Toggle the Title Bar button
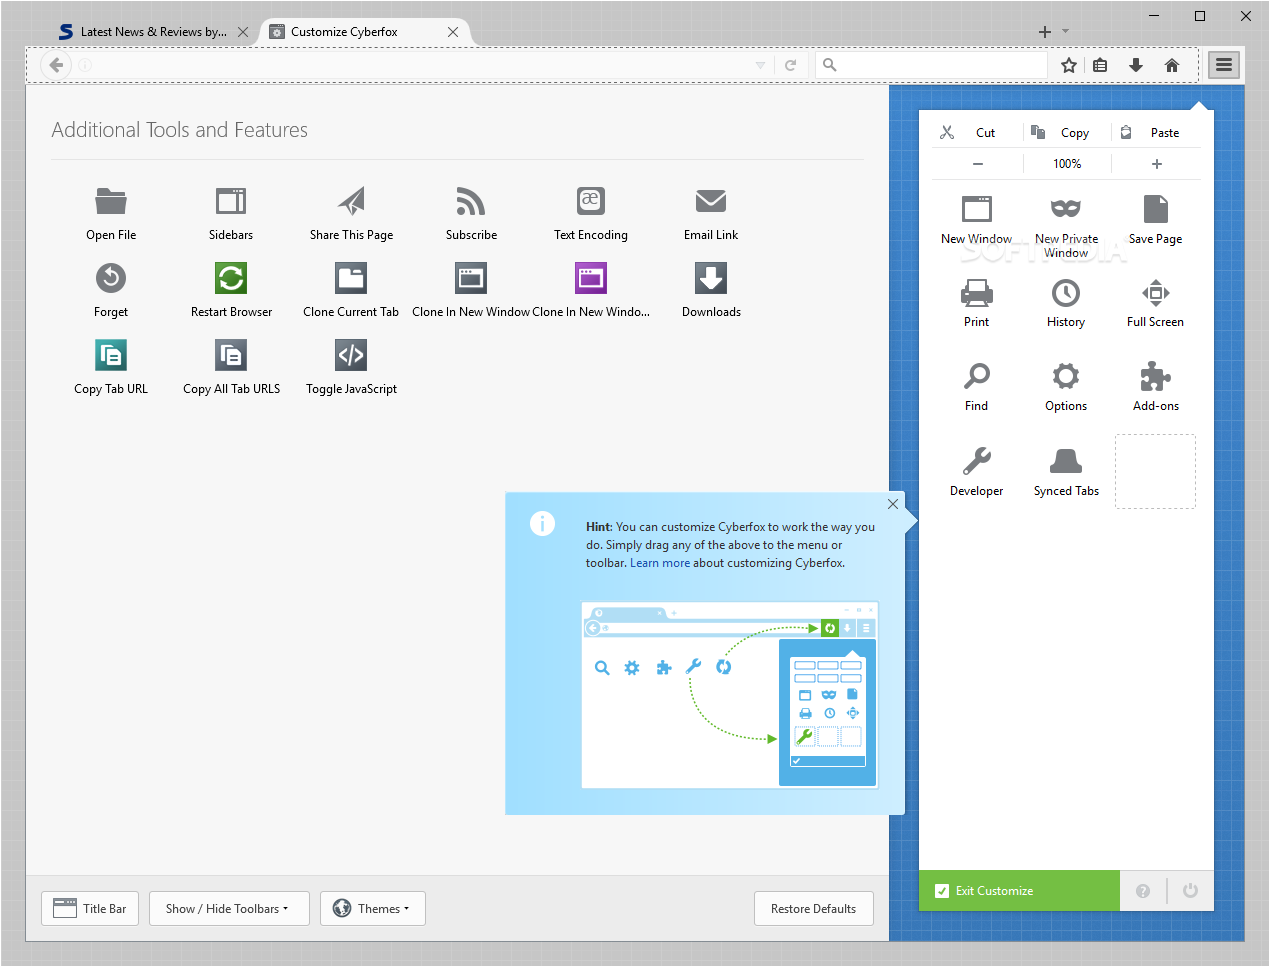The width and height of the screenshot is (1270, 967). [x=90, y=908]
